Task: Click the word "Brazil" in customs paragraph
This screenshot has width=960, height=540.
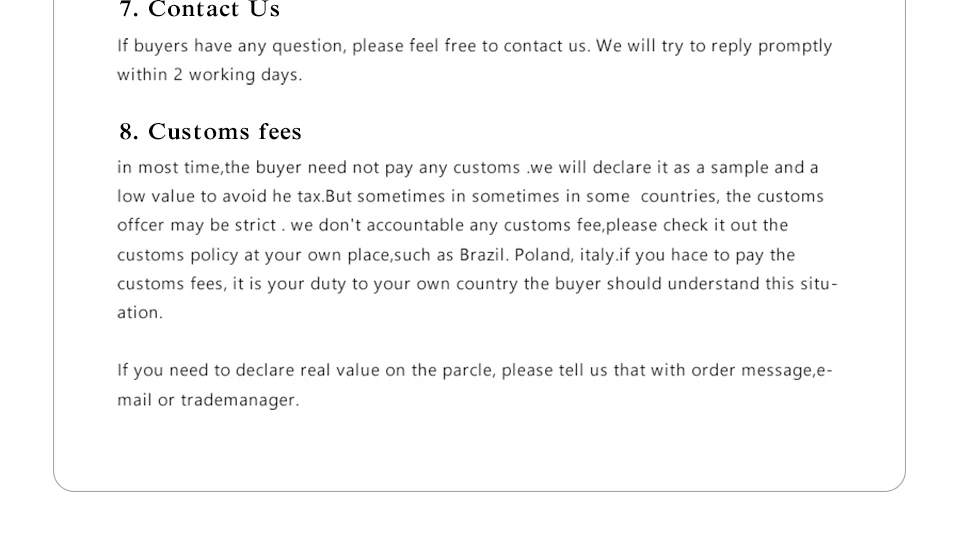Action: point(483,255)
